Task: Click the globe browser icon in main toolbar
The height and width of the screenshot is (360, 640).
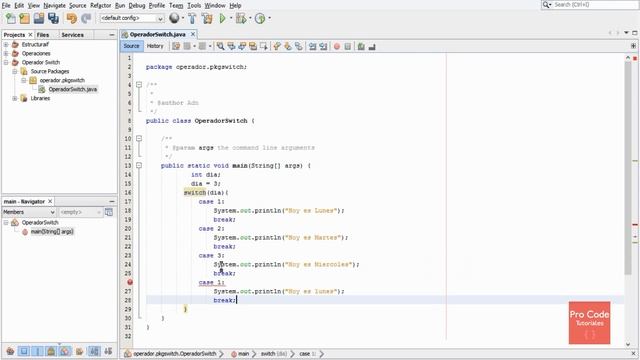Action: (x=174, y=18)
